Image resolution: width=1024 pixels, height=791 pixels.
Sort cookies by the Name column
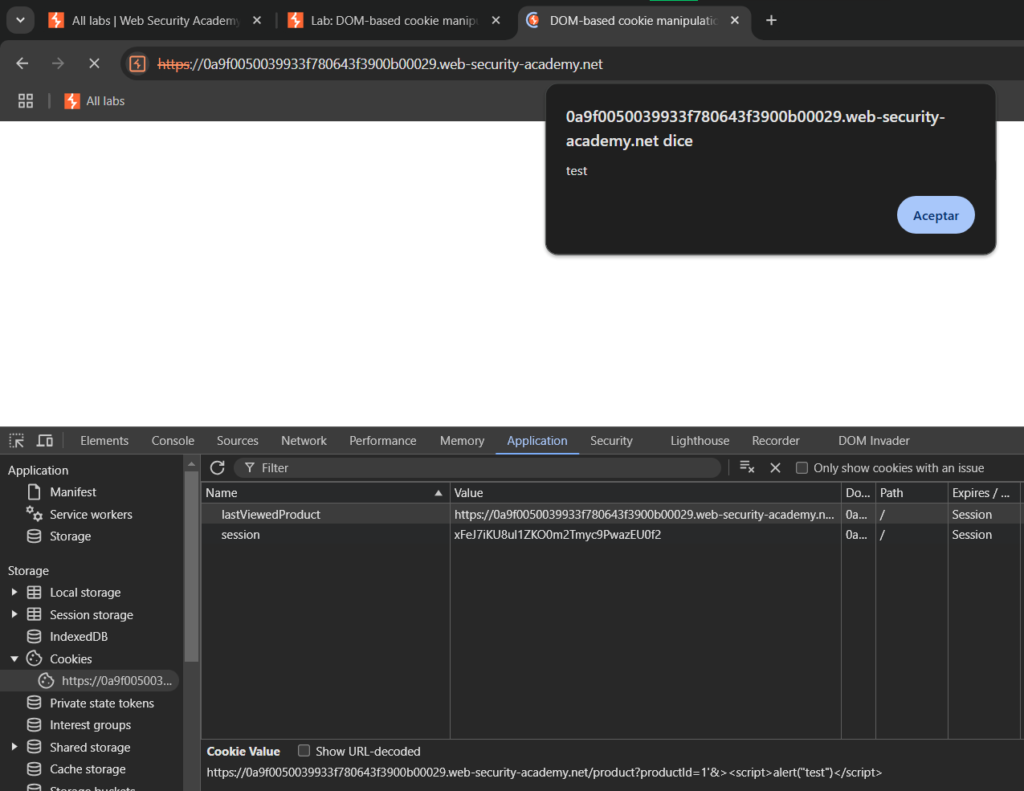pos(325,493)
